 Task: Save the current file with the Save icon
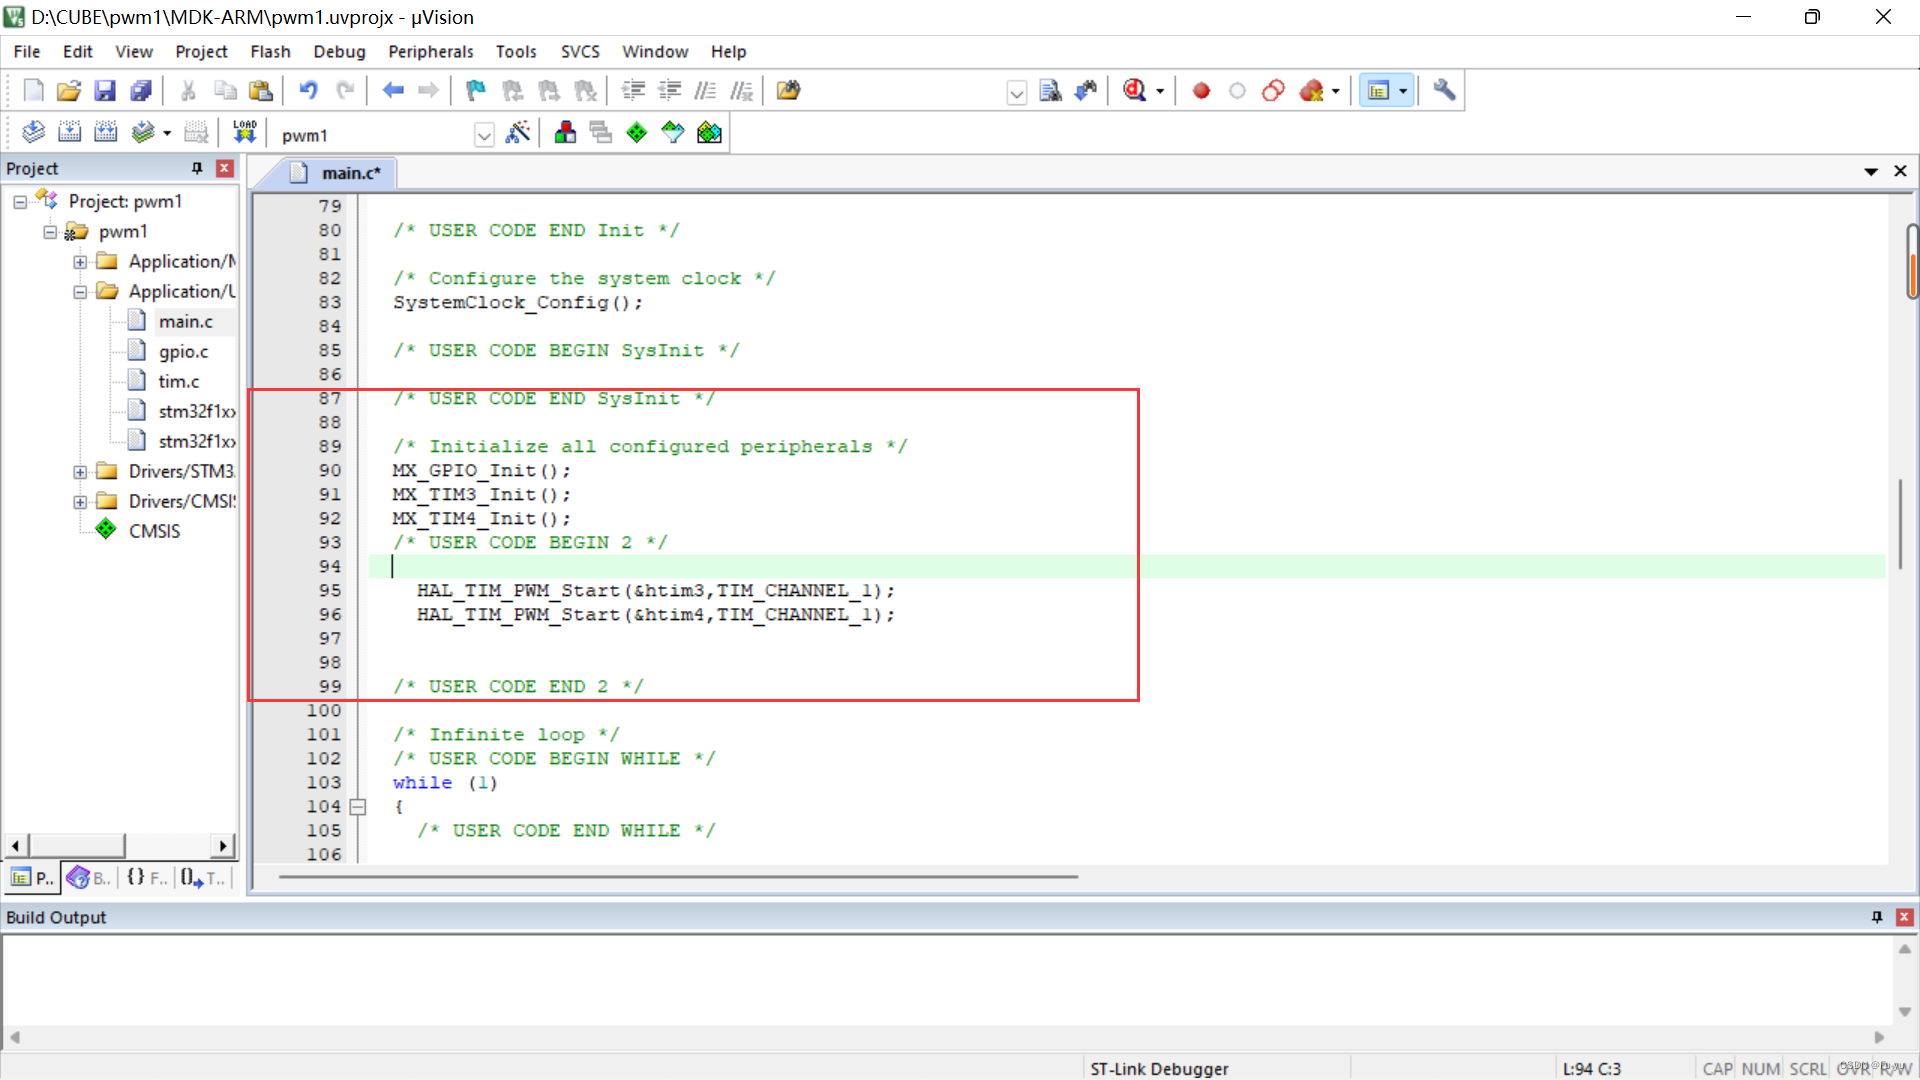[105, 91]
